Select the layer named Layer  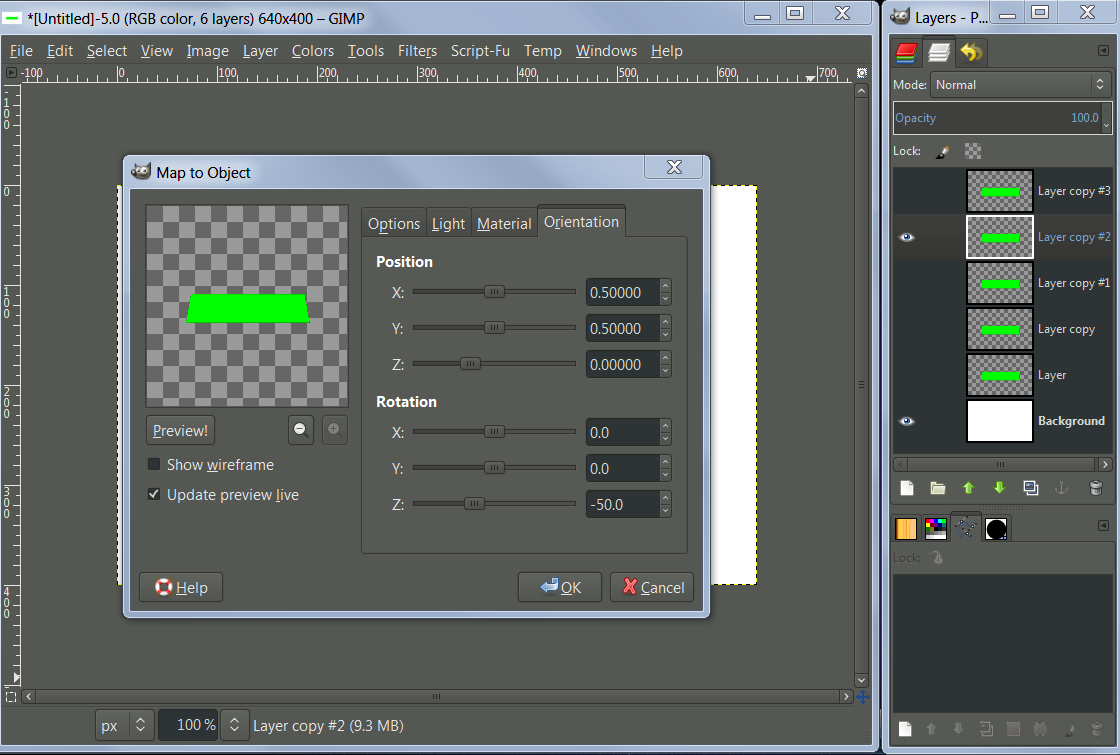click(x=1051, y=375)
